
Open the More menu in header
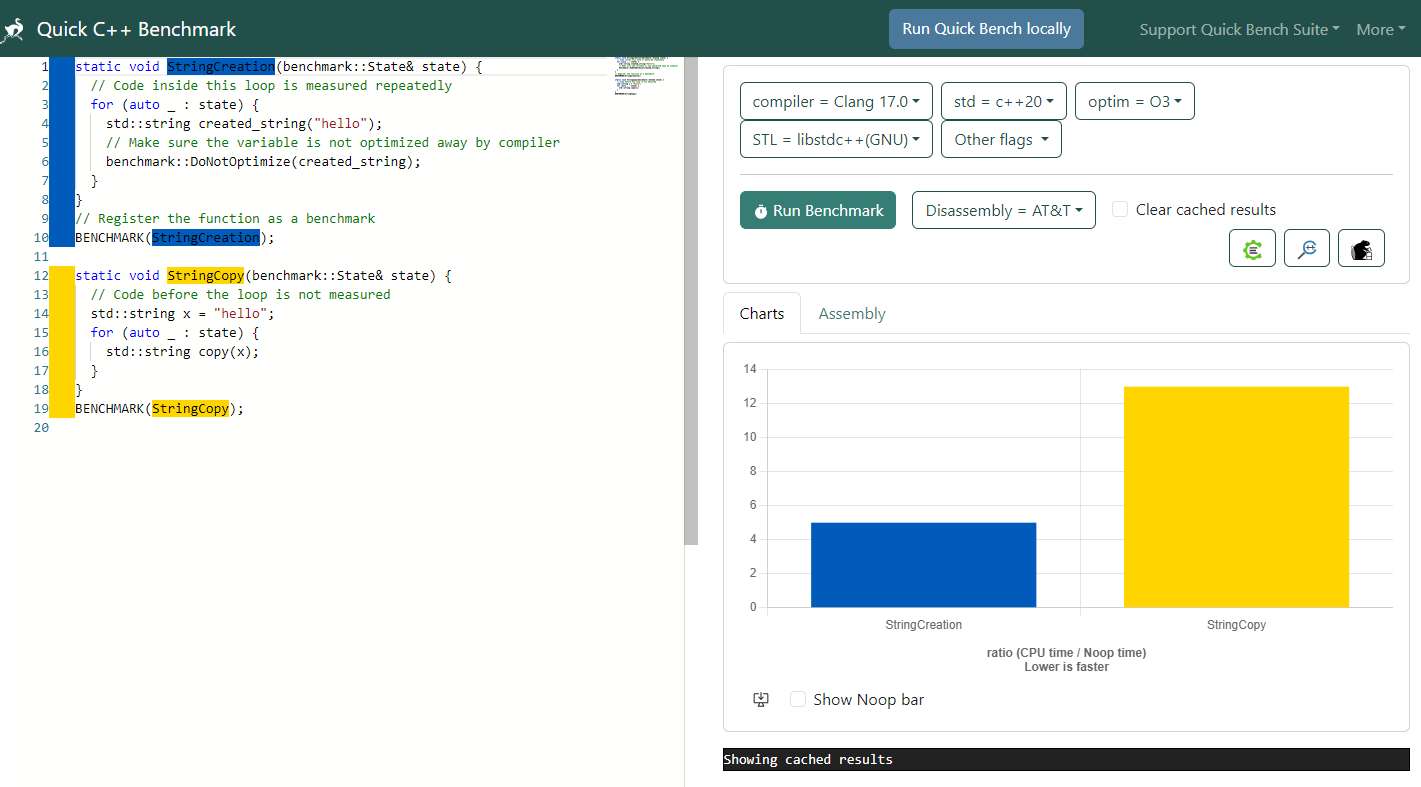(1380, 30)
